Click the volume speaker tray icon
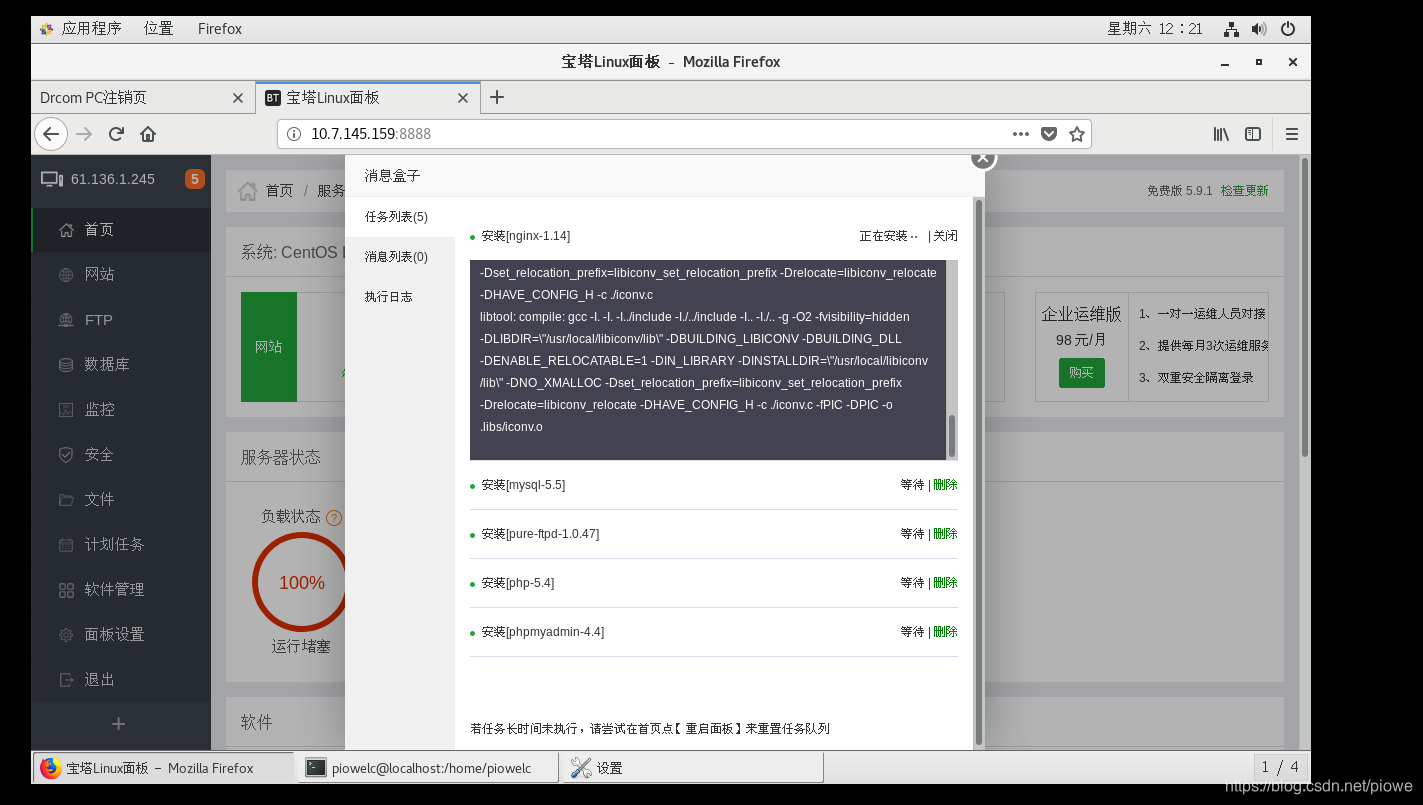1423x805 pixels. tap(1259, 29)
